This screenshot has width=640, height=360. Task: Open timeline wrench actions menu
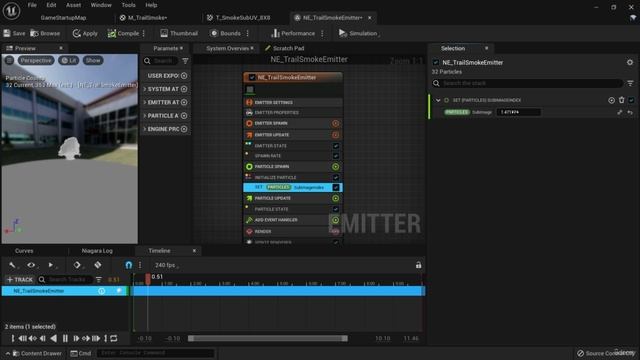click(x=13, y=265)
